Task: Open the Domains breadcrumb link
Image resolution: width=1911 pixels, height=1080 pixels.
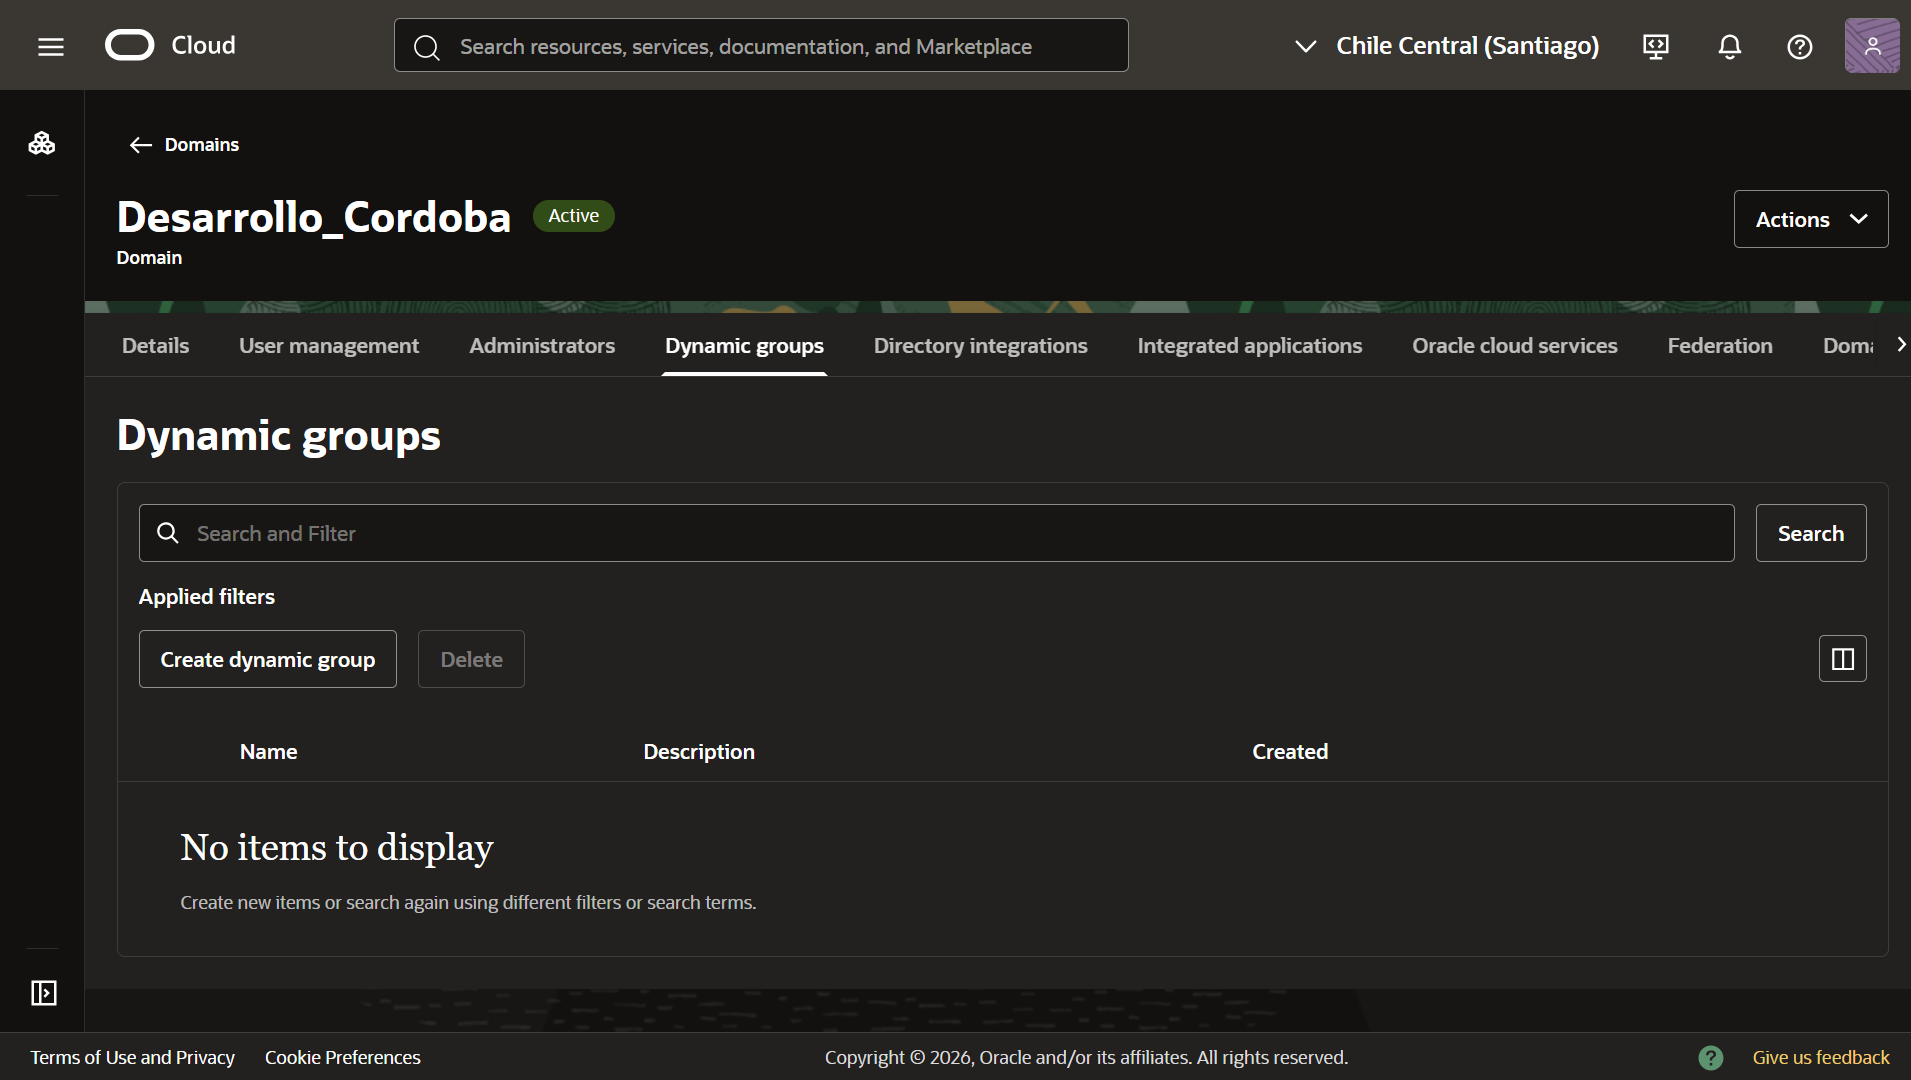Action: (x=202, y=145)
